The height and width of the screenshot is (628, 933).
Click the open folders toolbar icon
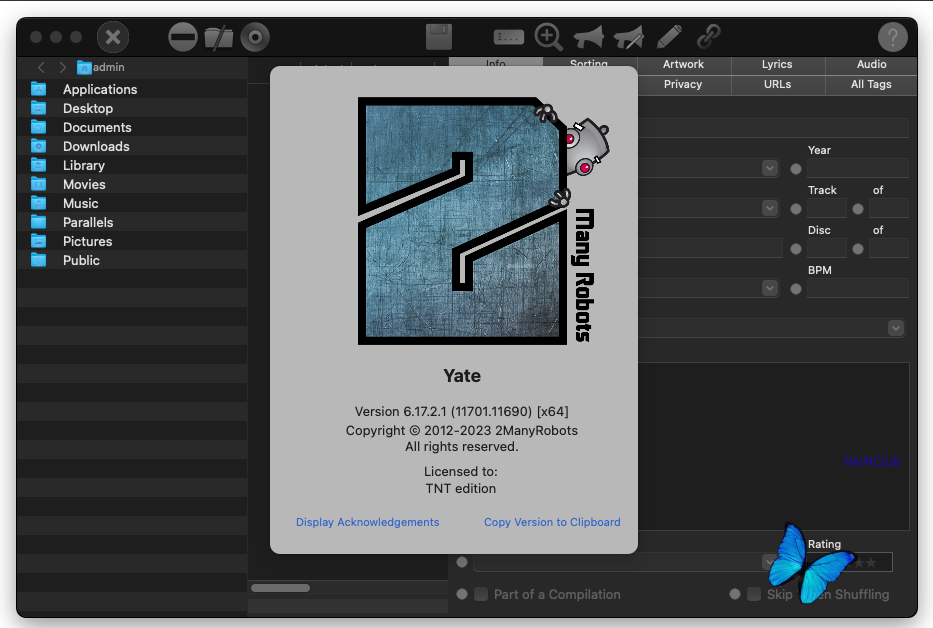click(x=219, y=38)
